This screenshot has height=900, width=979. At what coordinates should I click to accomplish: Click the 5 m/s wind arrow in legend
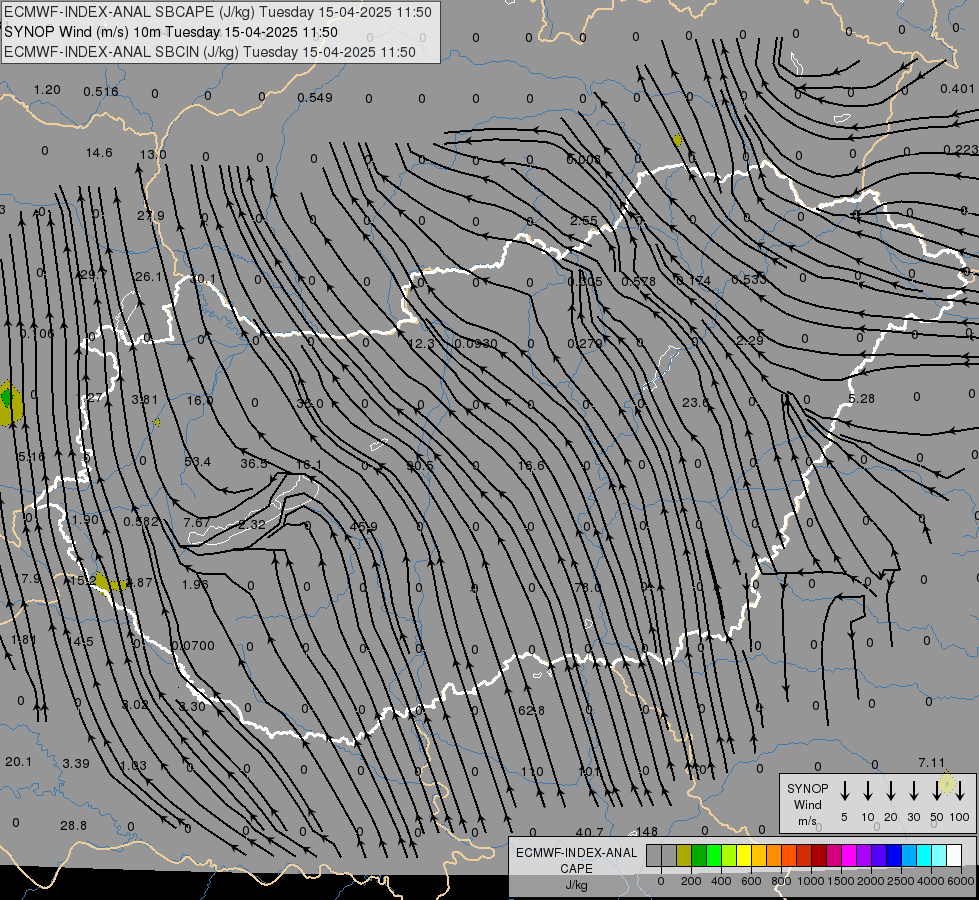(845, 791)
